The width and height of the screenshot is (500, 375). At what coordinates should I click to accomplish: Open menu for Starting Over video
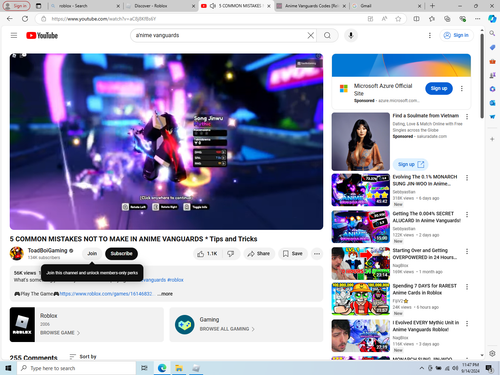coord(467,251)
